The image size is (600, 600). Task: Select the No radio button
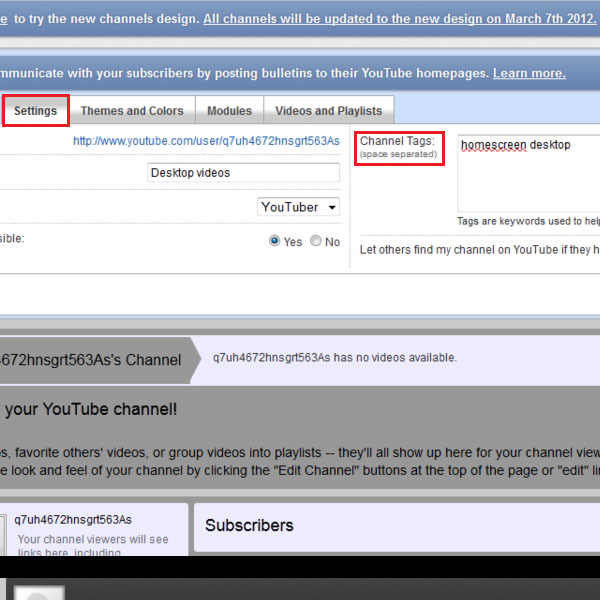click(x=316, y=241)
